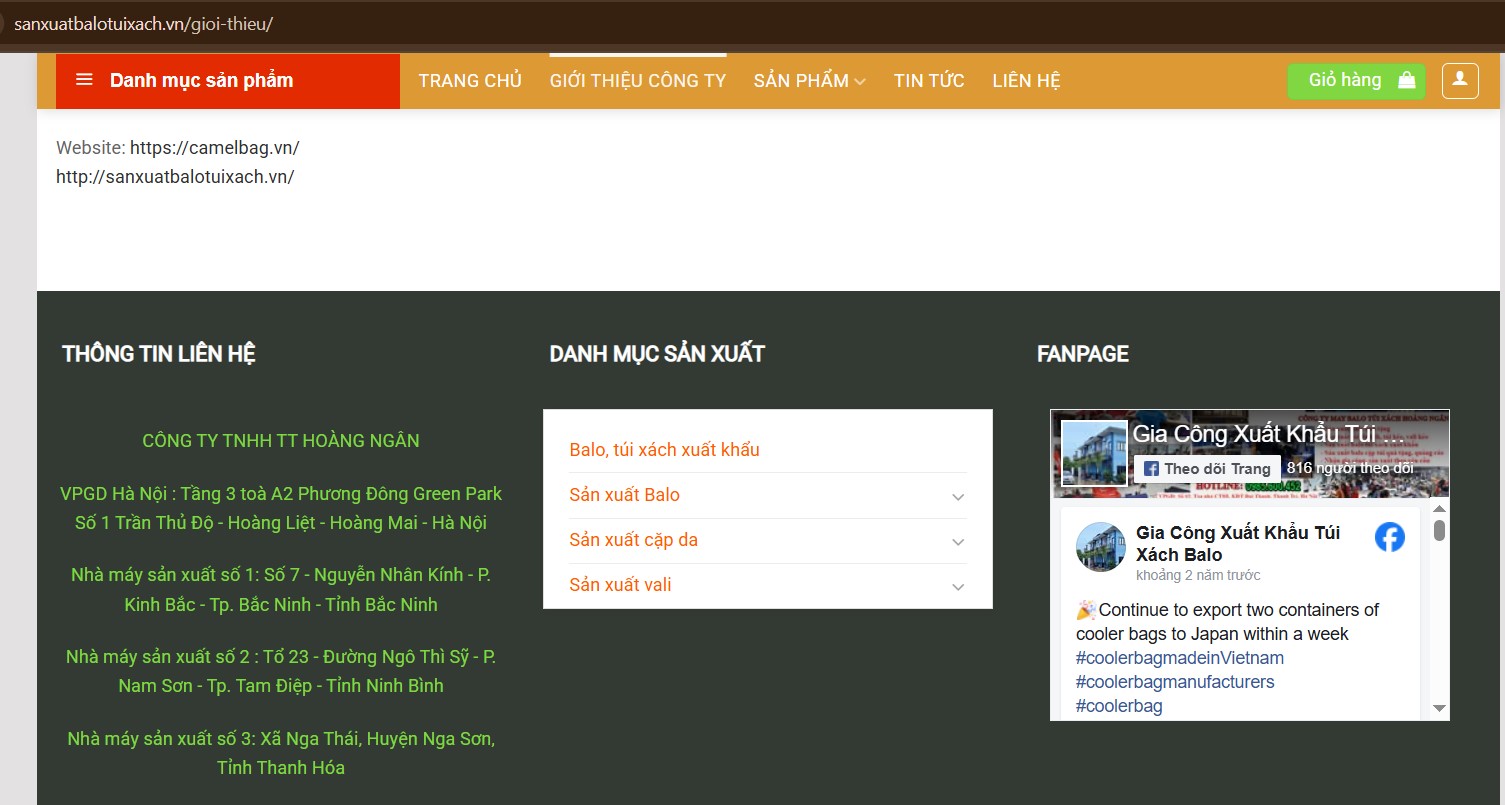The width and height of the screenshot is (1505, 805).
Task: Click the Sản xuất cặp da link text
Action: (x=633, y=540)
